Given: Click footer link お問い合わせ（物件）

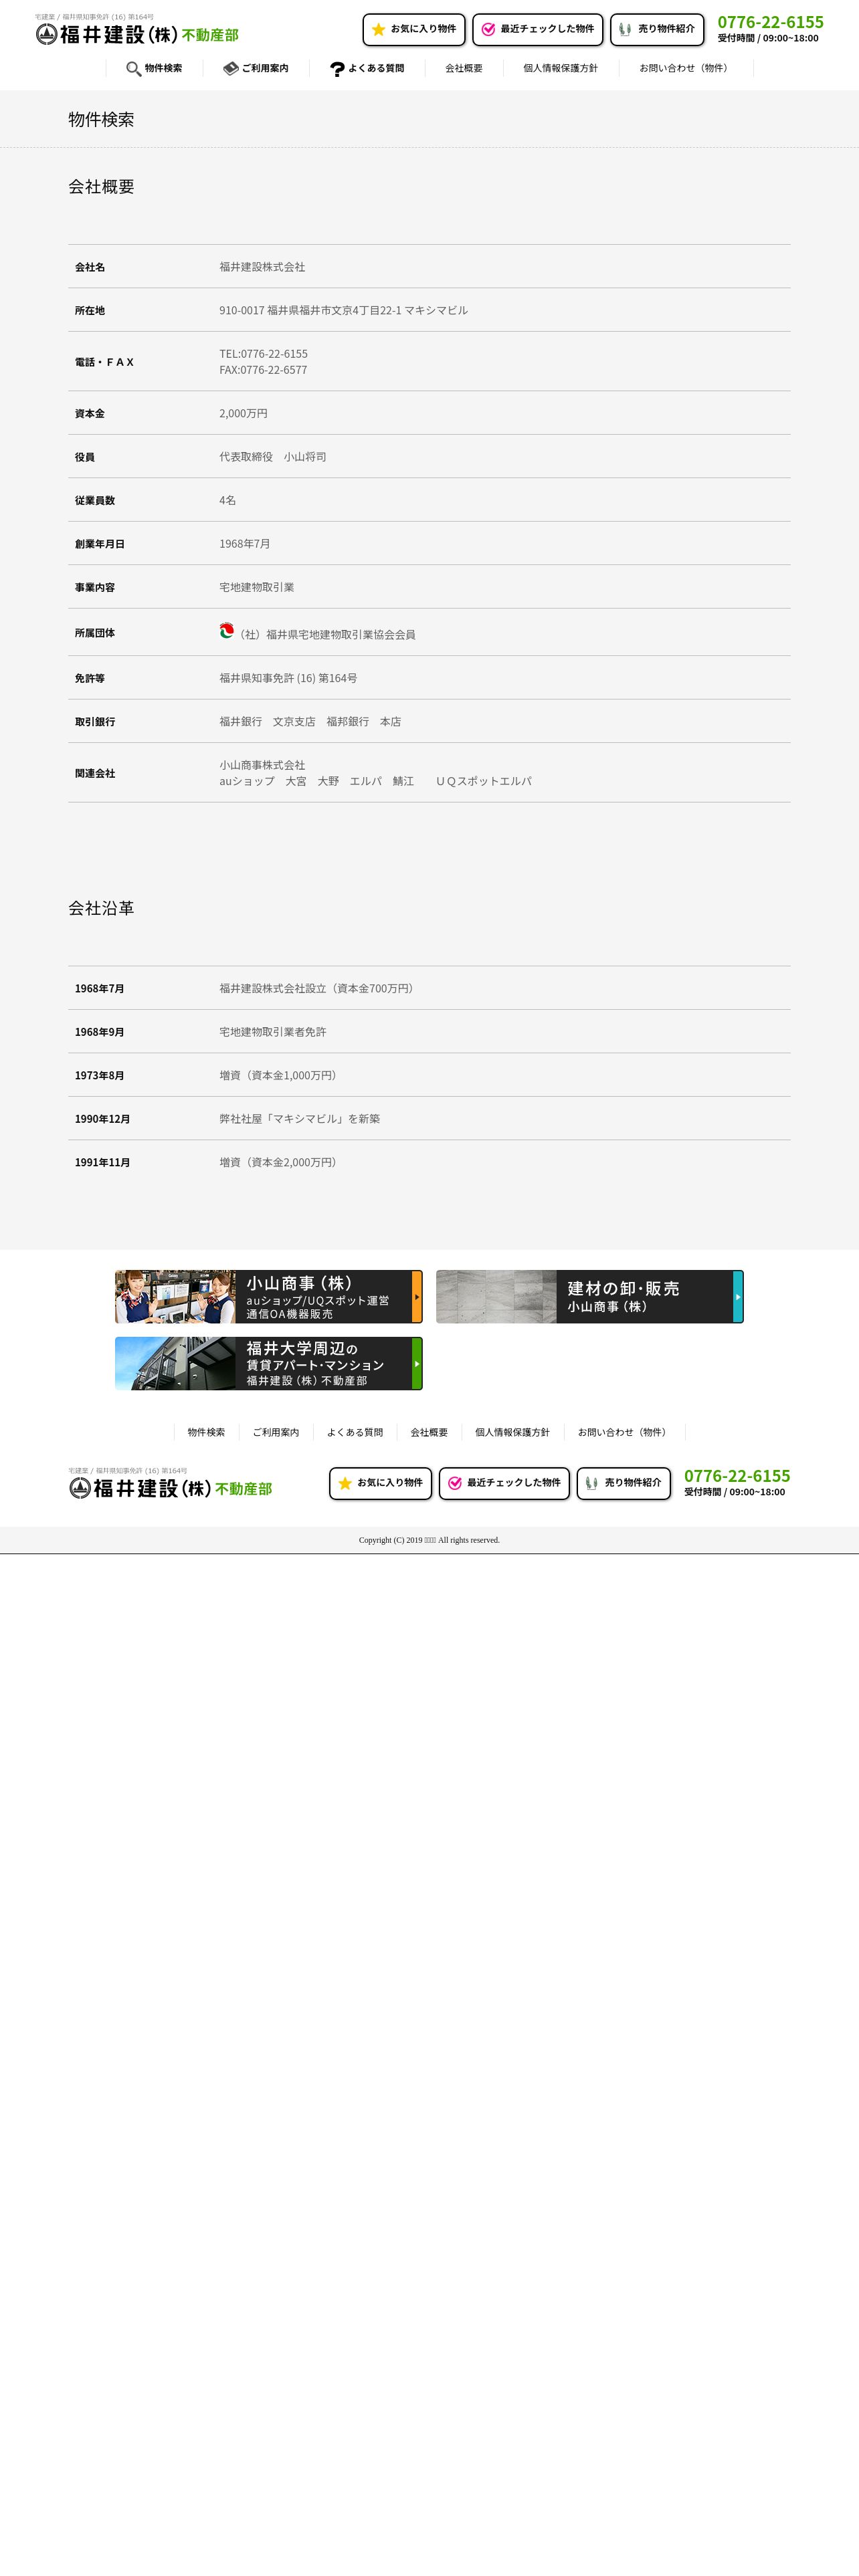Looking at the screenshot, I should coord(624,1432).
